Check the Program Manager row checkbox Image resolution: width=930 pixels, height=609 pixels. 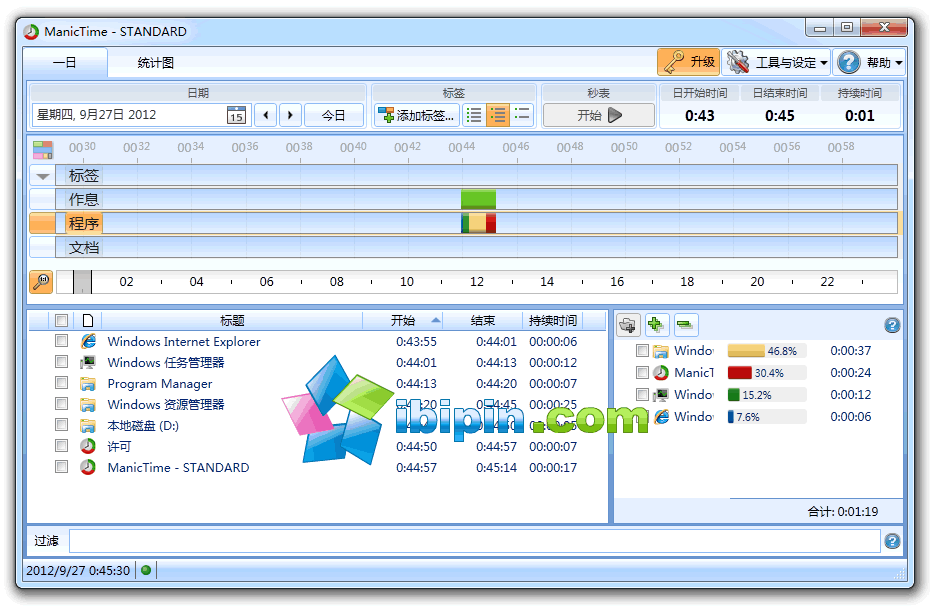point(61,382)
